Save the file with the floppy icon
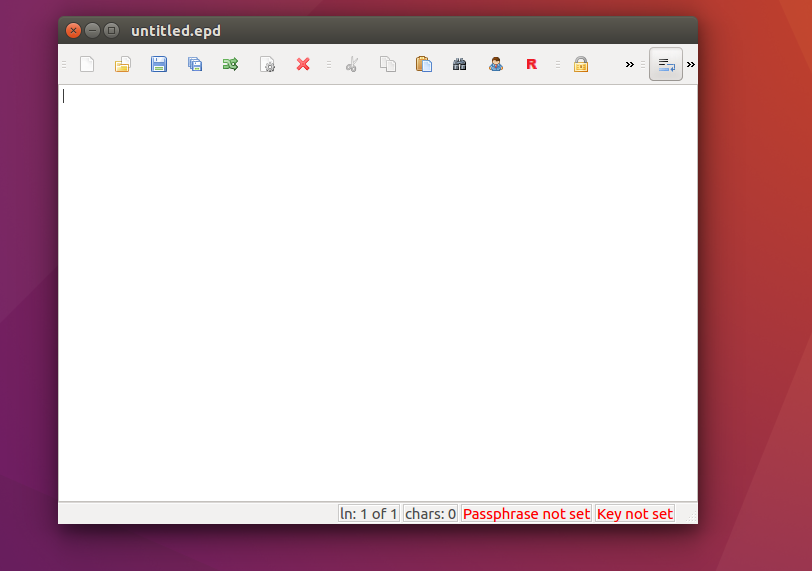 [x=159, y=64]
